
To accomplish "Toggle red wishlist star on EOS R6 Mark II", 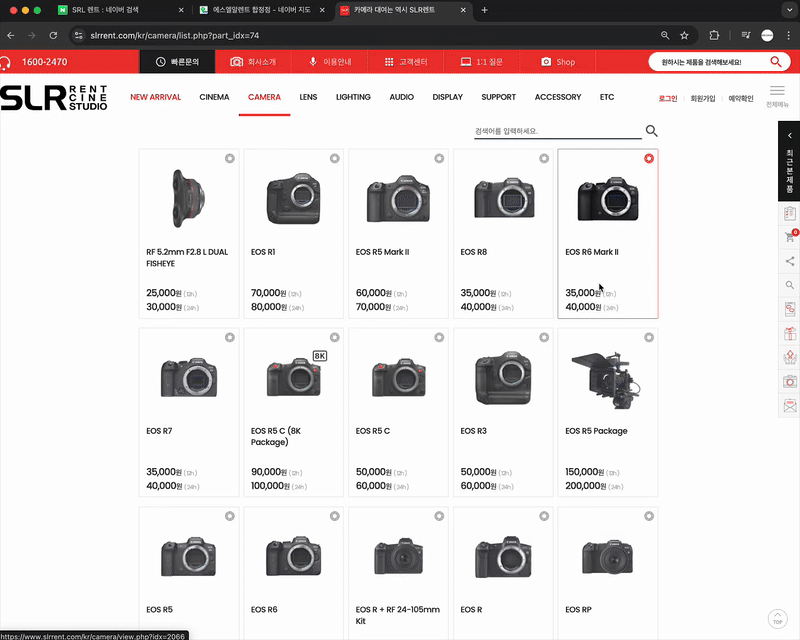I will point(648,158).
